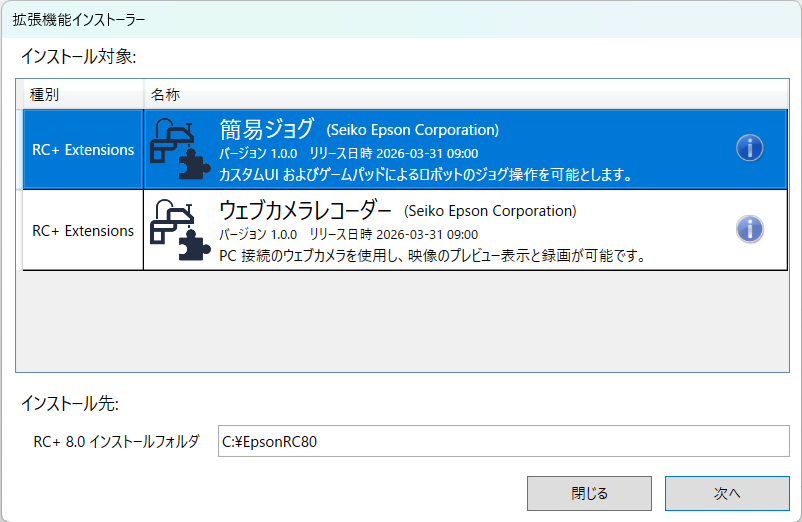The image size is (802, 522).
Task: Click the 簡易ジョグ version and release date line
Action: pyautogui.click(x=348, y=153)
